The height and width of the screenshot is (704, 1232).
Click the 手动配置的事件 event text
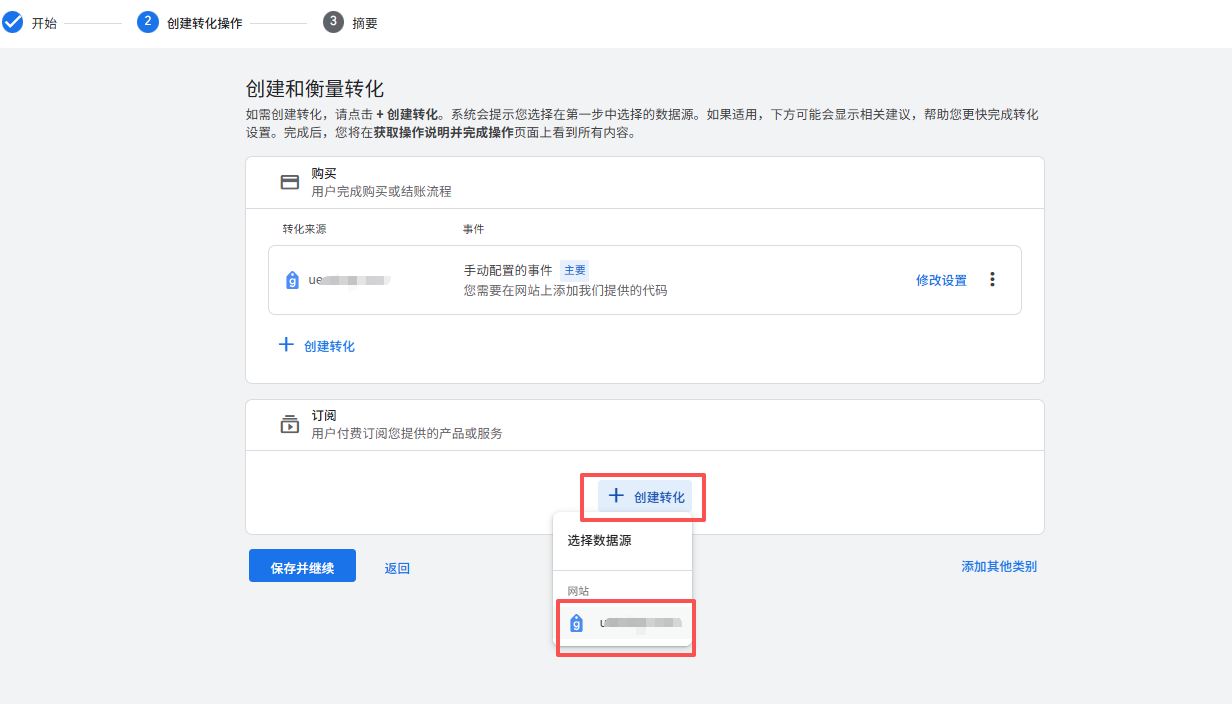[x=508, y=270]
